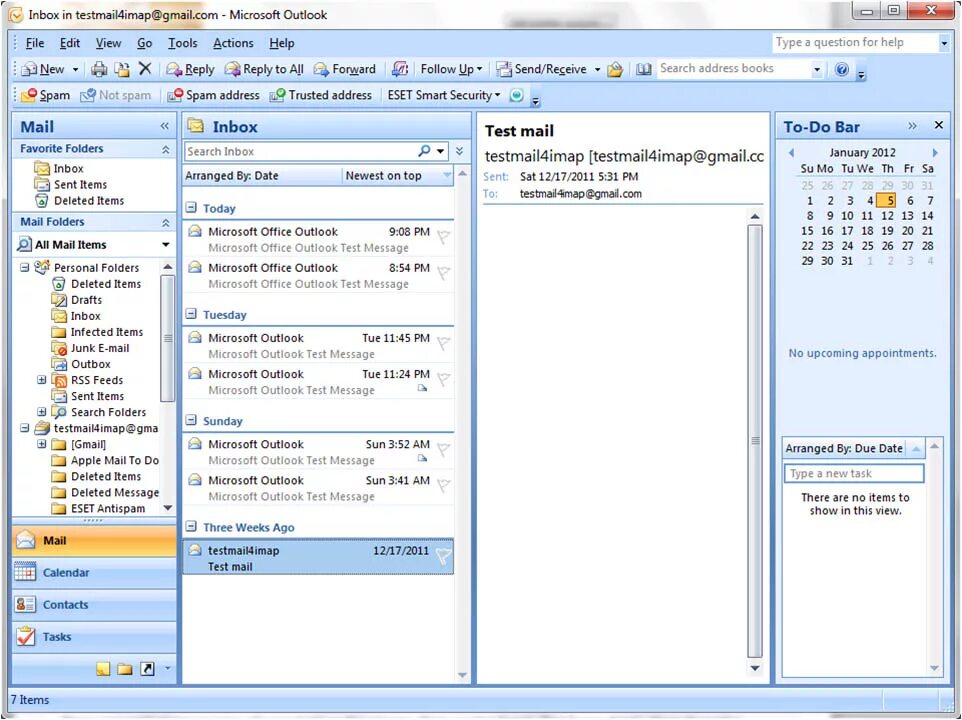This screenshot has width=962, height=720.
Task: Click the ESET round icon in the toolbar
Action: [x=517, y=96]
